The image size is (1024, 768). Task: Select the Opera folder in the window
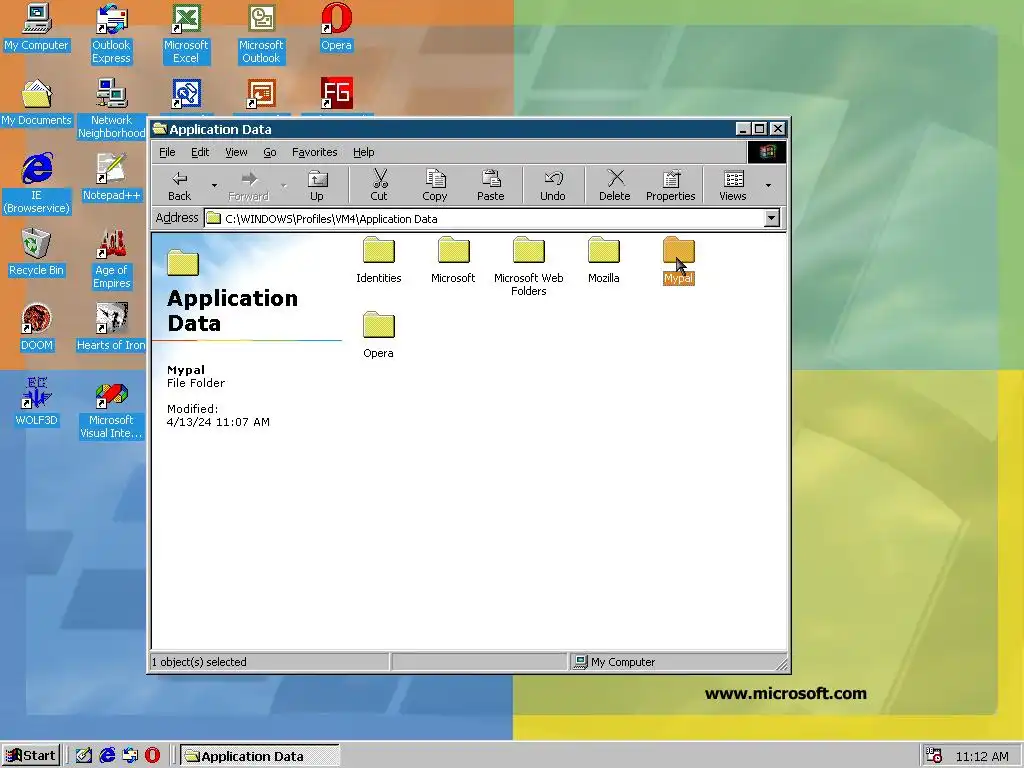[379, 335]
